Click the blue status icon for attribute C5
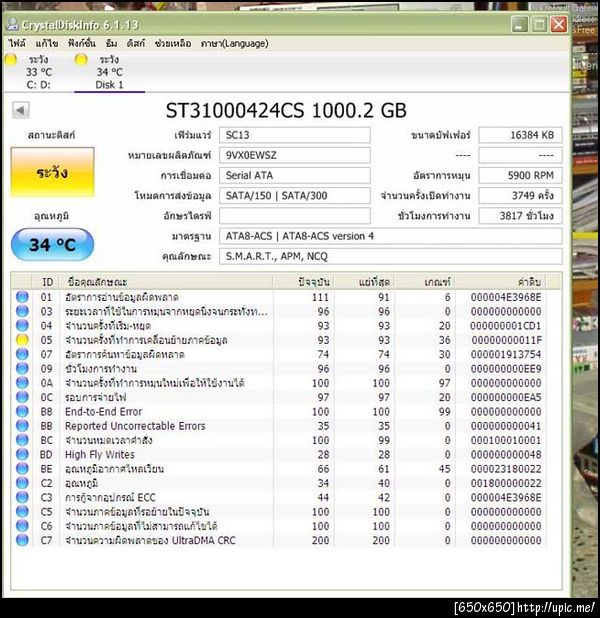600x618 pixels. pyautogui.click(x=22, y=511)
